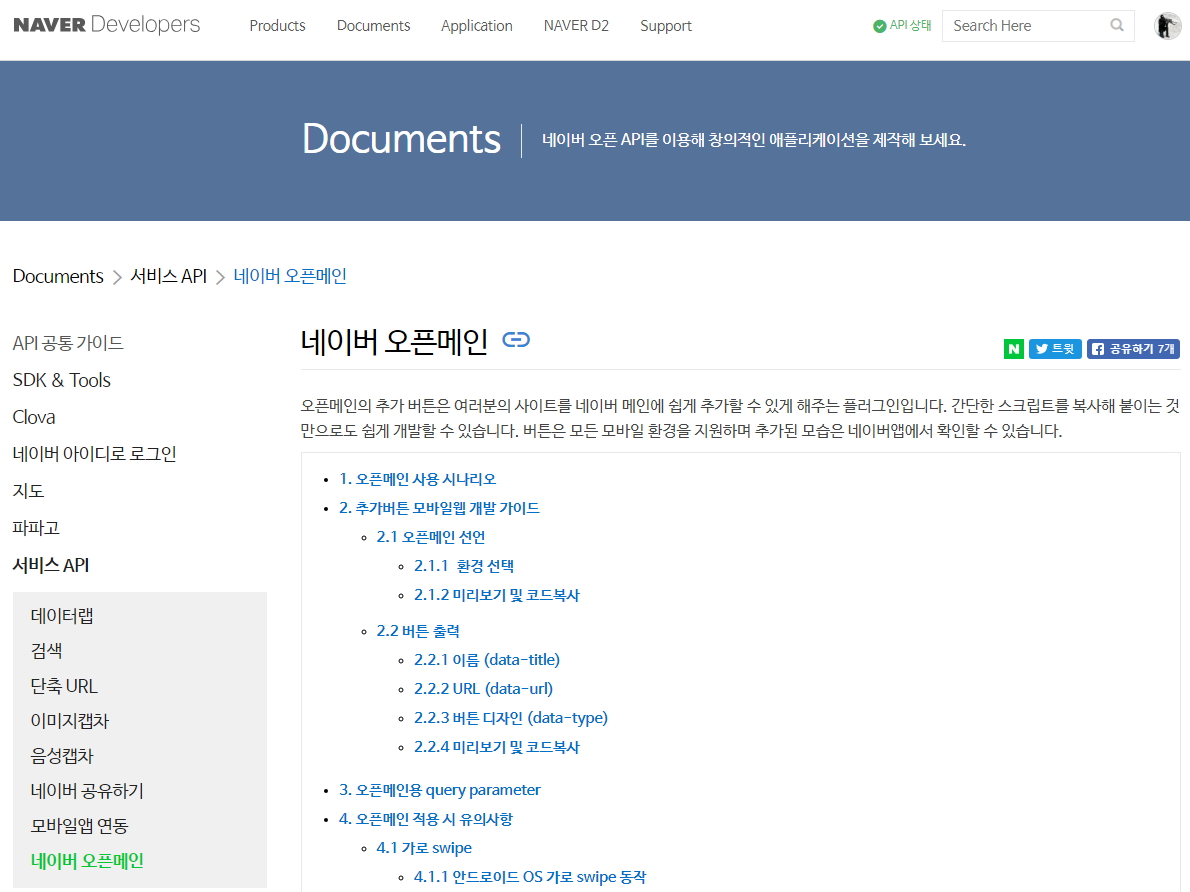Collapse the 서비스 API sidebar section
Viewport: 1190px width, 892px height.
coord(51,566)
